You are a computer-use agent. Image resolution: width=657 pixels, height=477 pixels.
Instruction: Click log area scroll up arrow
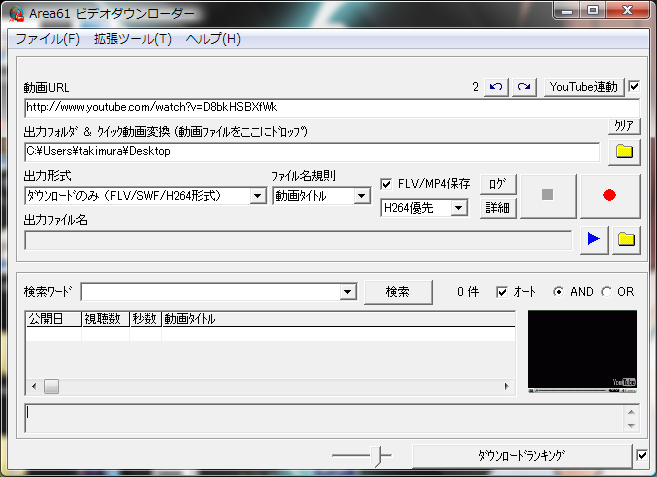click(631, 412)
